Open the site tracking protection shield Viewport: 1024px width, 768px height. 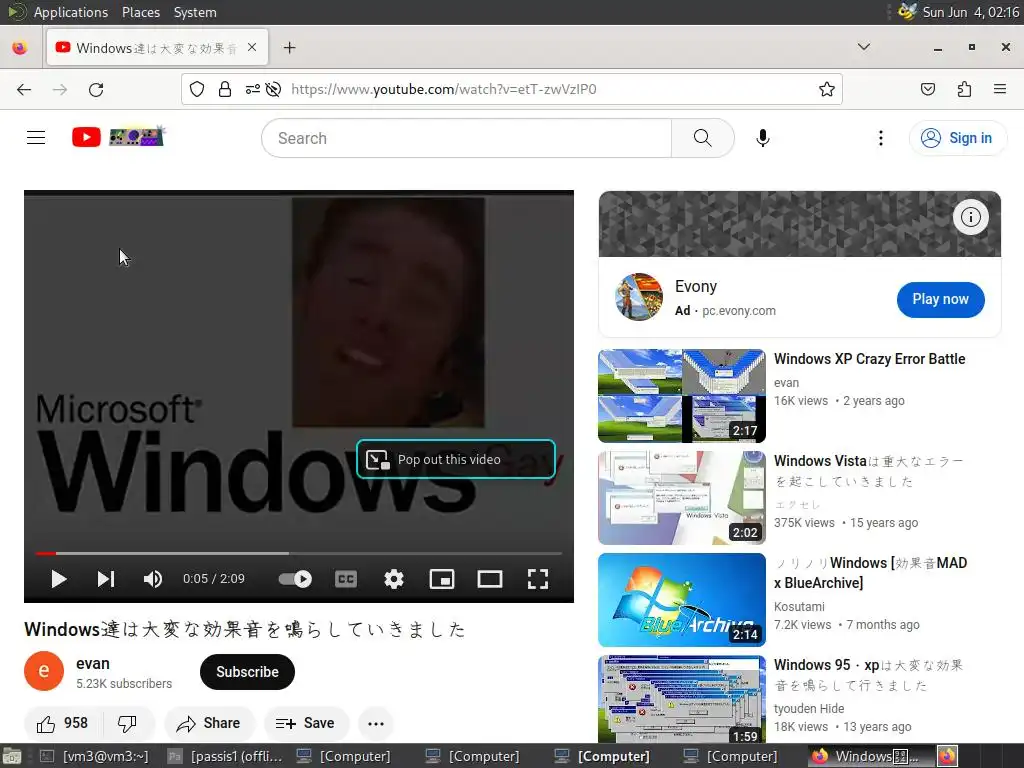point(197,89)
